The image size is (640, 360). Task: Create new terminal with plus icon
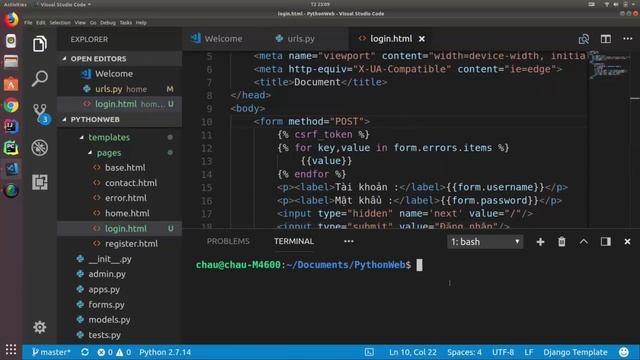(540, 242)
